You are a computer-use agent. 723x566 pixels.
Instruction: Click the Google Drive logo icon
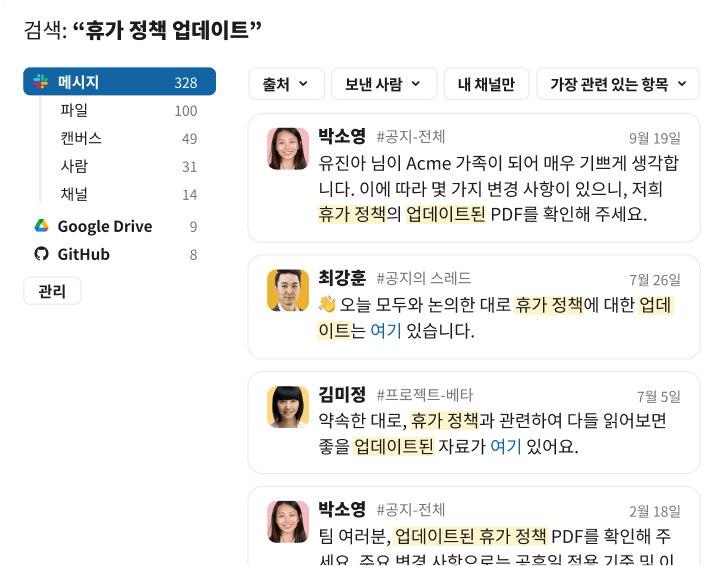(41, 226)
